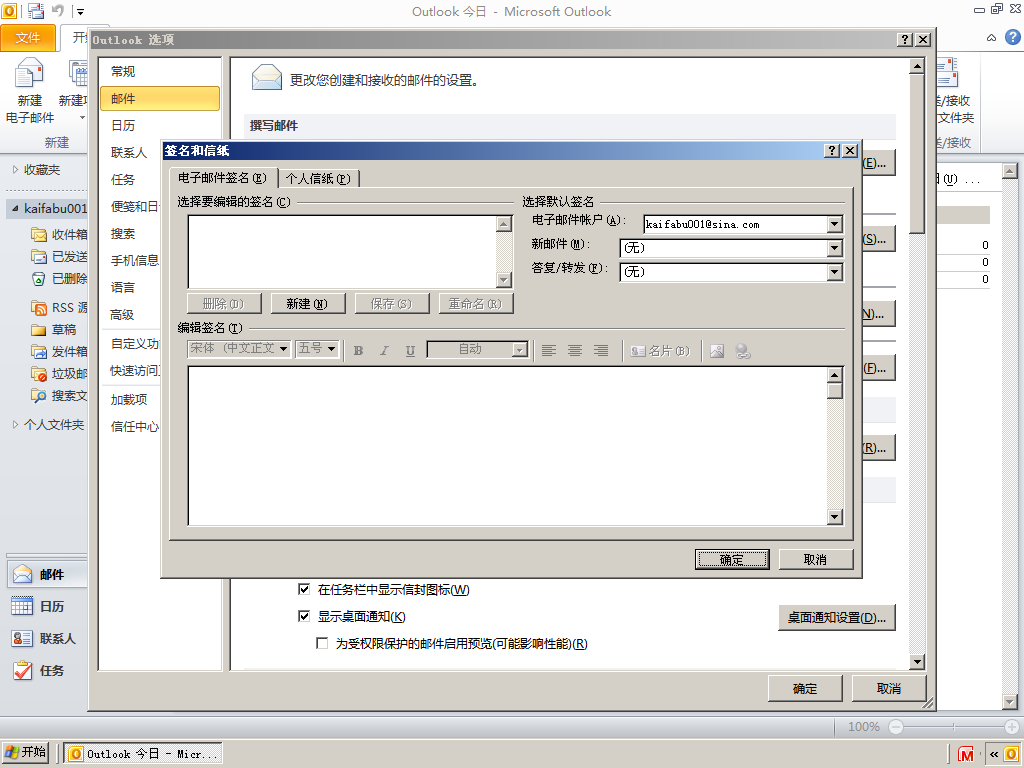Open the RSS 源 folder
Screen dimensions: 1024x768
60,307
